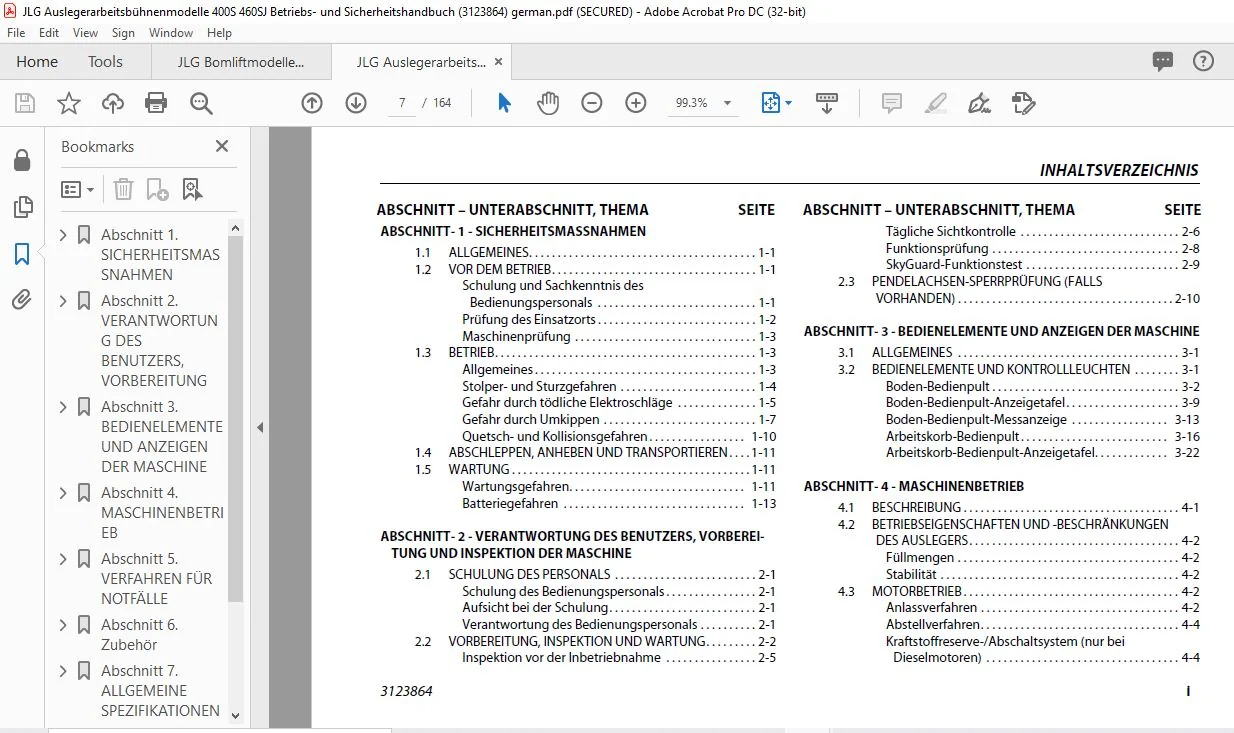The width and height of the screenshot is (1234, 733).
Task: Toggle the Bookmarks panel sidebar icon
Action: (22, 254)
